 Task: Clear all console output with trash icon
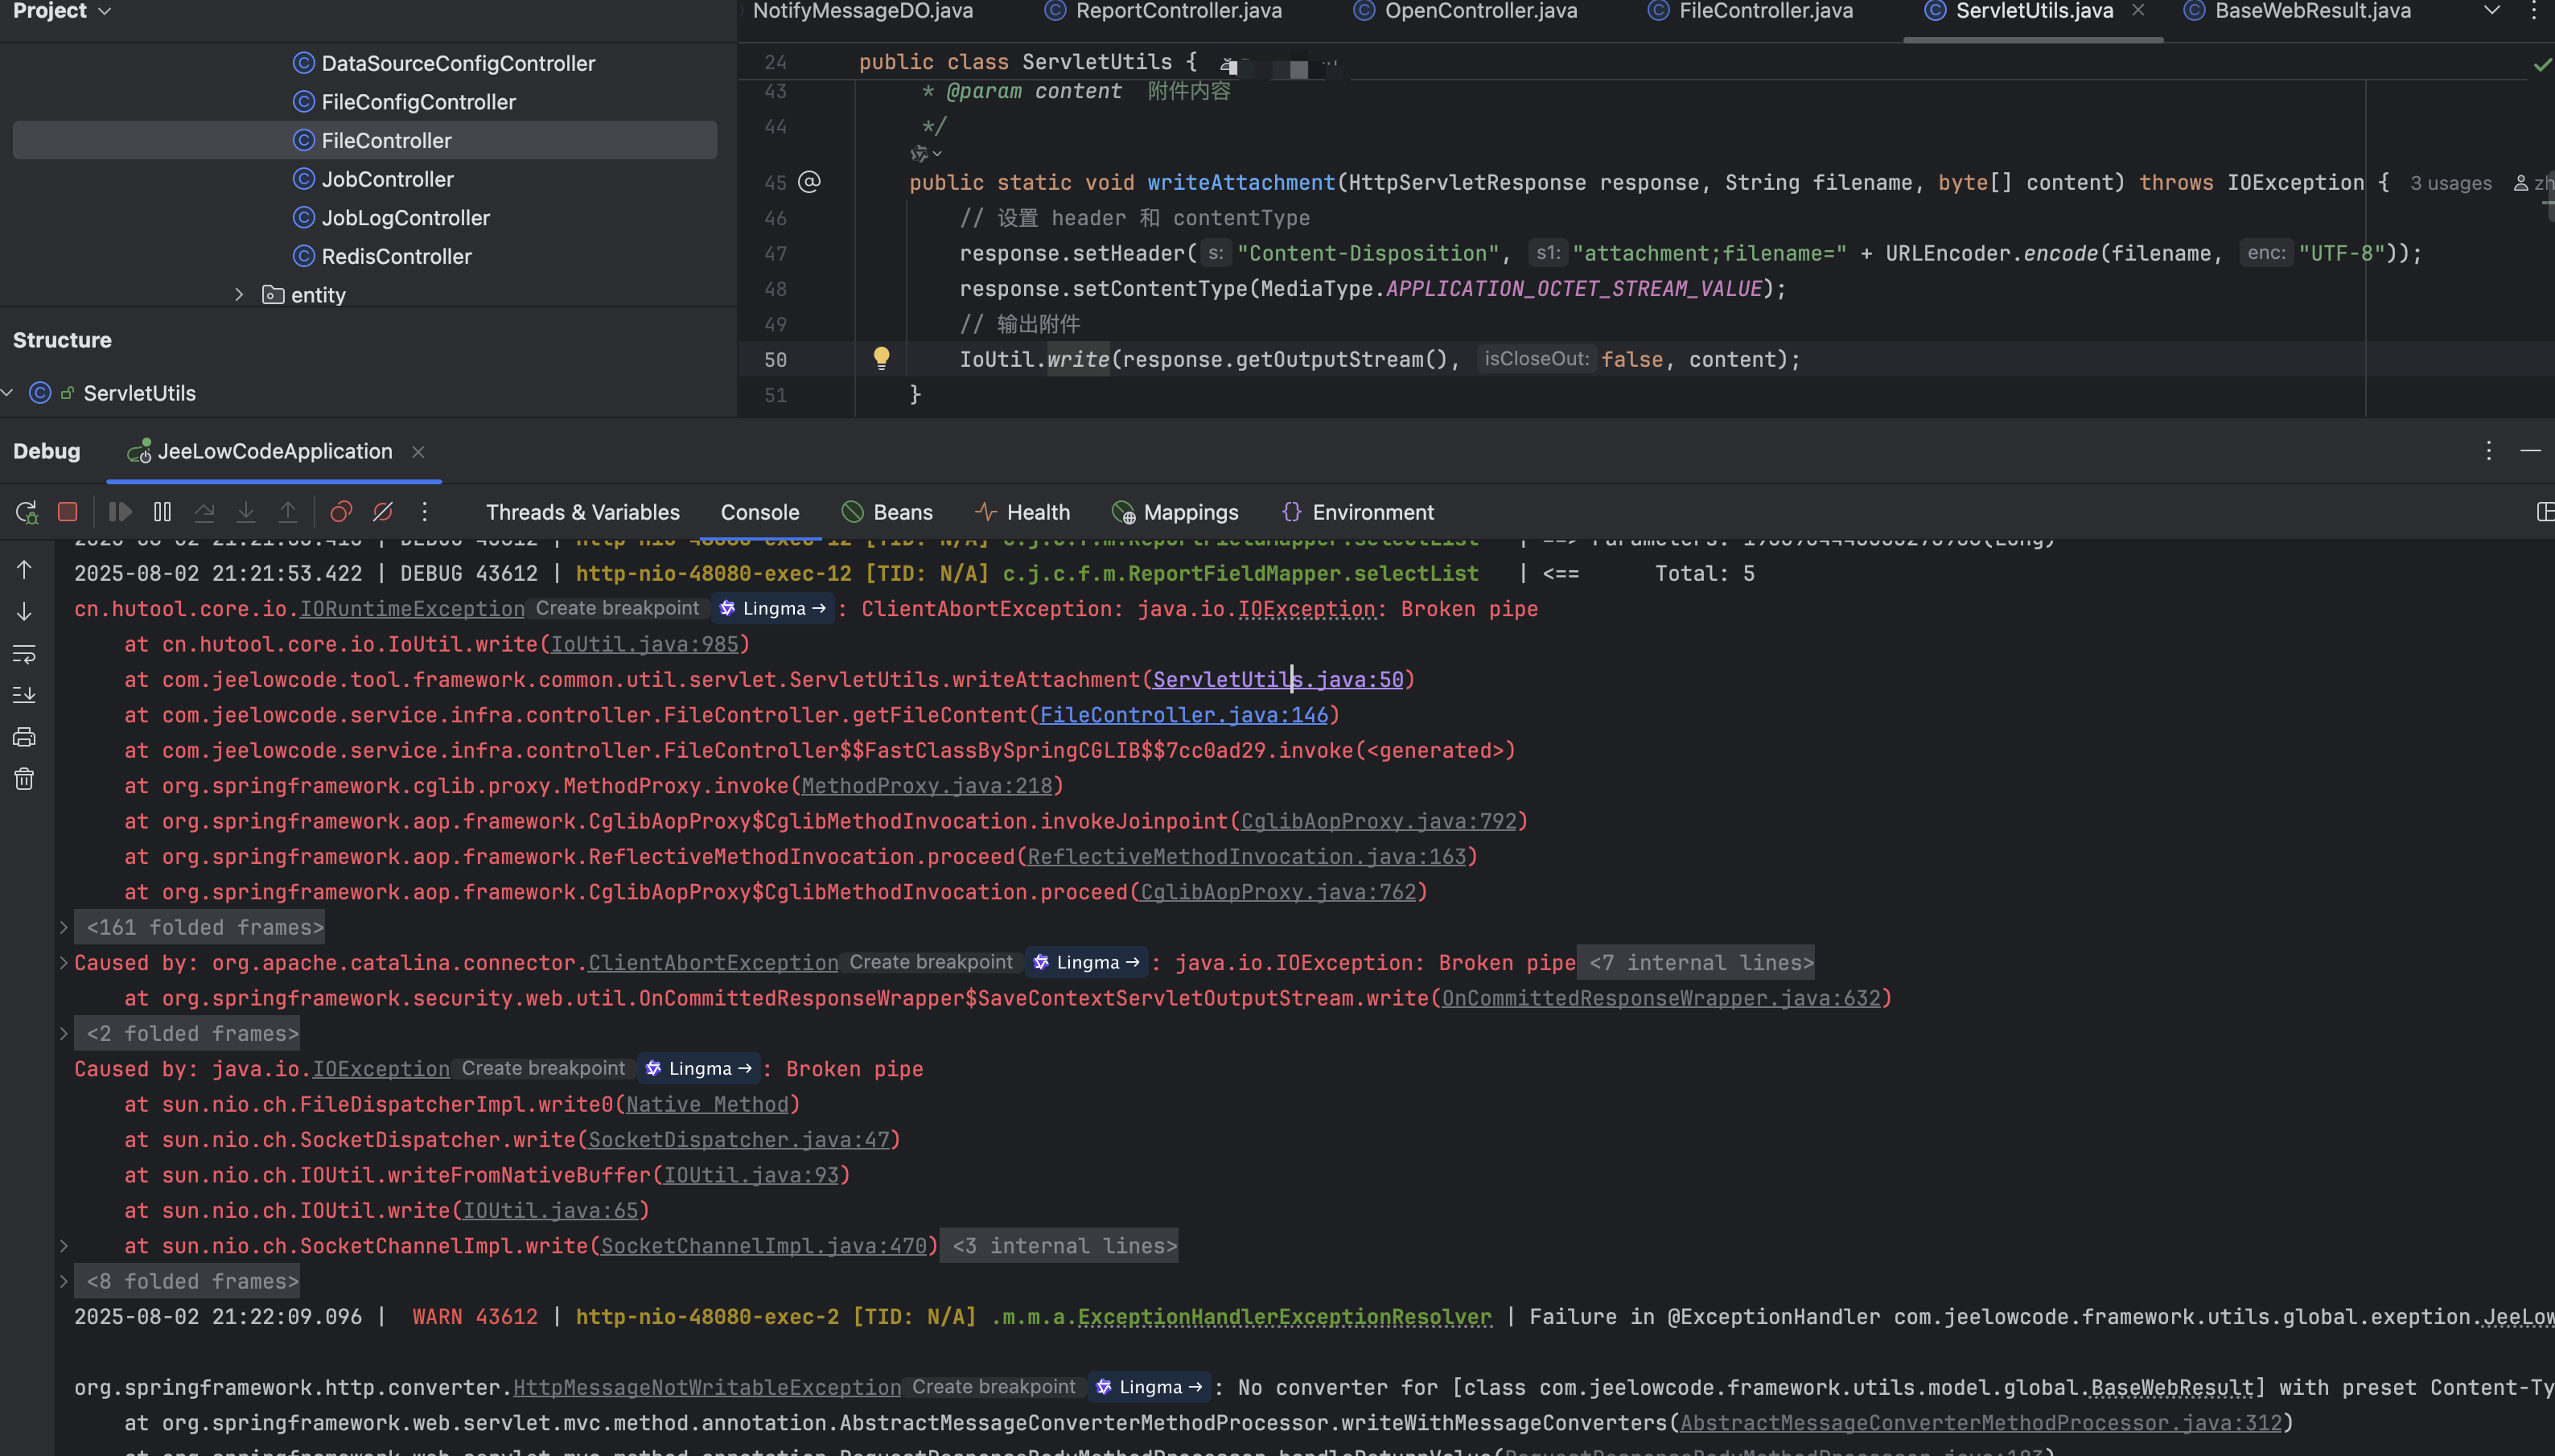(x=24, y=779)
